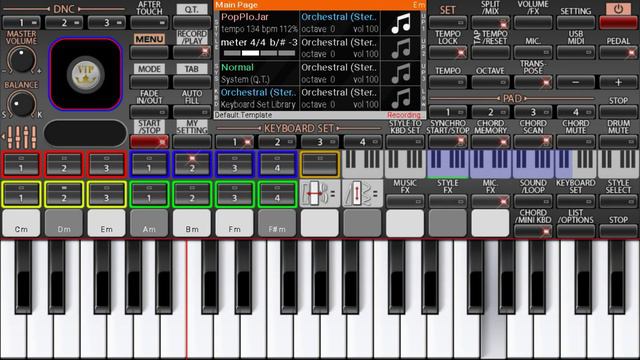Viewport: 640px width, 360px height.
Task: Tap the VIP crown joystick
Action: click(85, 74)
